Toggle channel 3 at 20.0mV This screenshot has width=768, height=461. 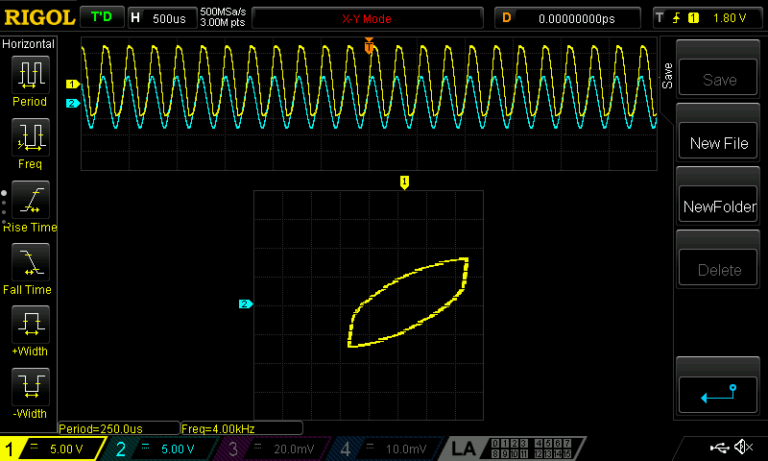click(274, 449)
